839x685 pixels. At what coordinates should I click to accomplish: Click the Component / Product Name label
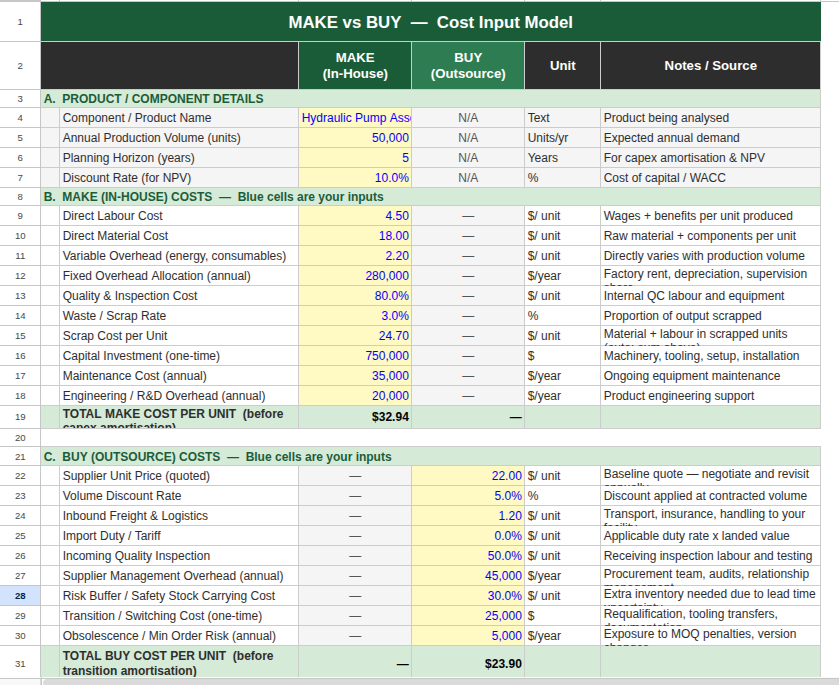pyautogui.click(x=137, y=118)
